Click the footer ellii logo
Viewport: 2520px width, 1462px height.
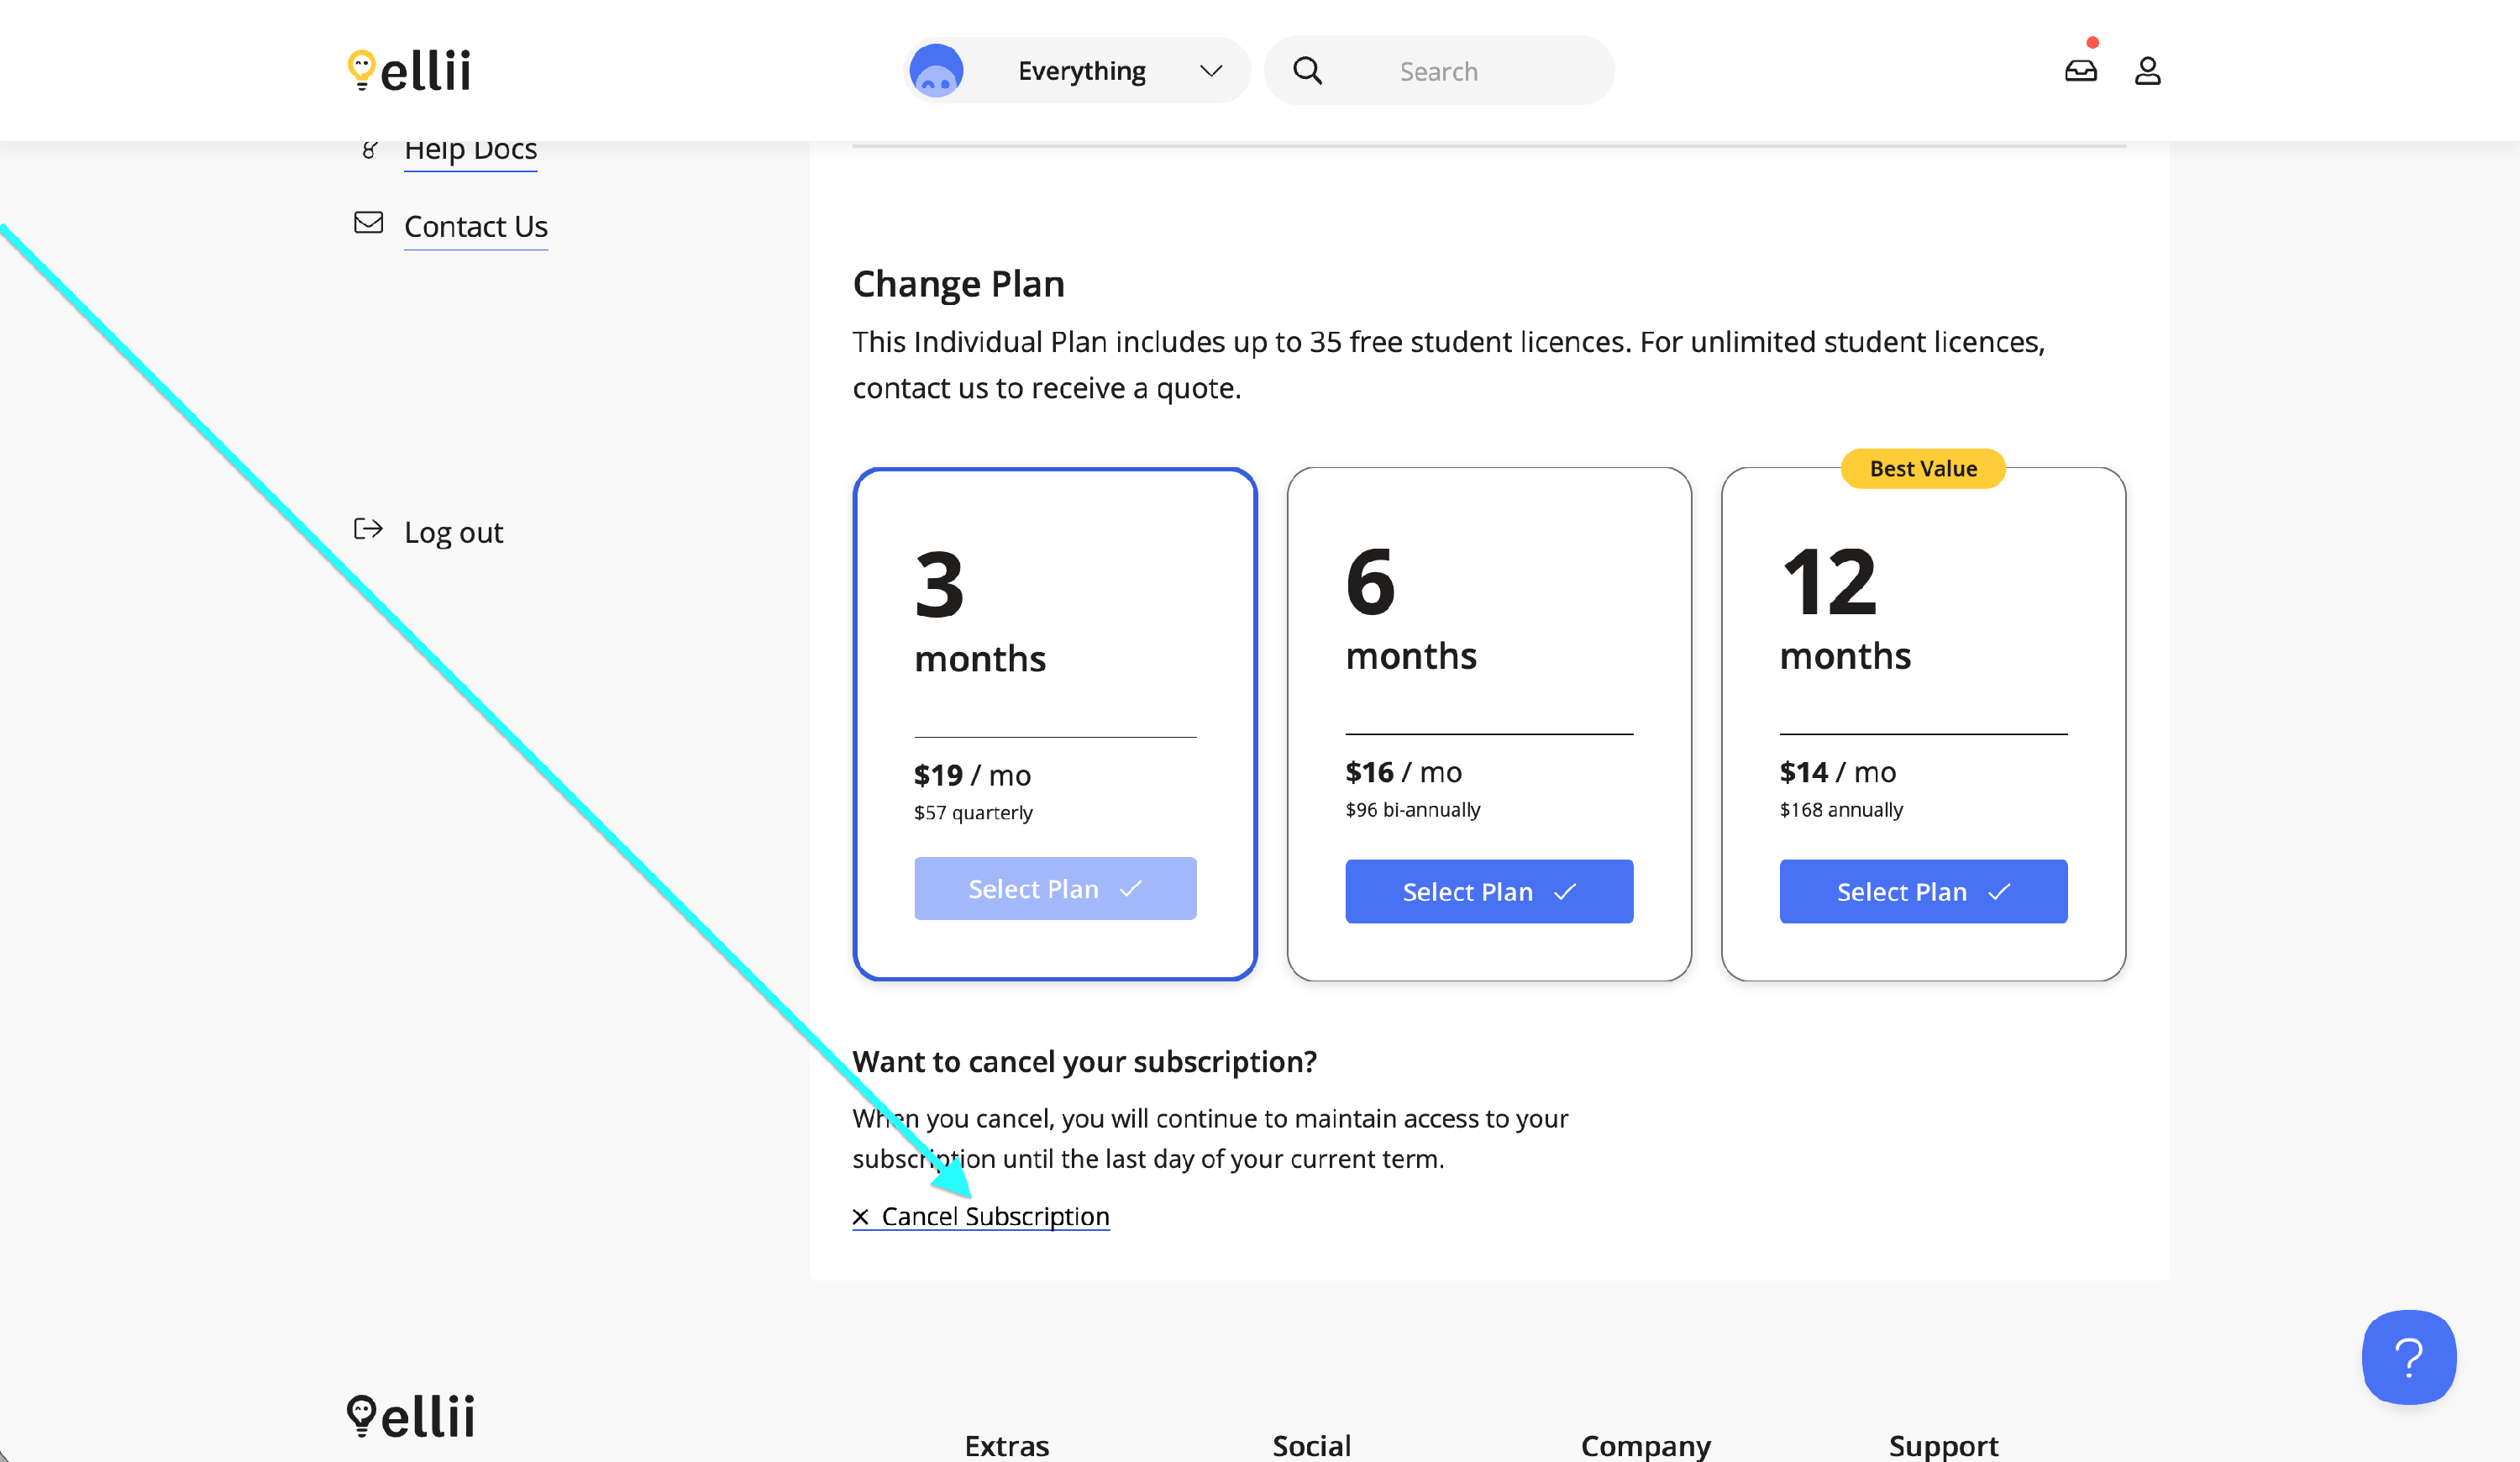[x=411, y=1416]
